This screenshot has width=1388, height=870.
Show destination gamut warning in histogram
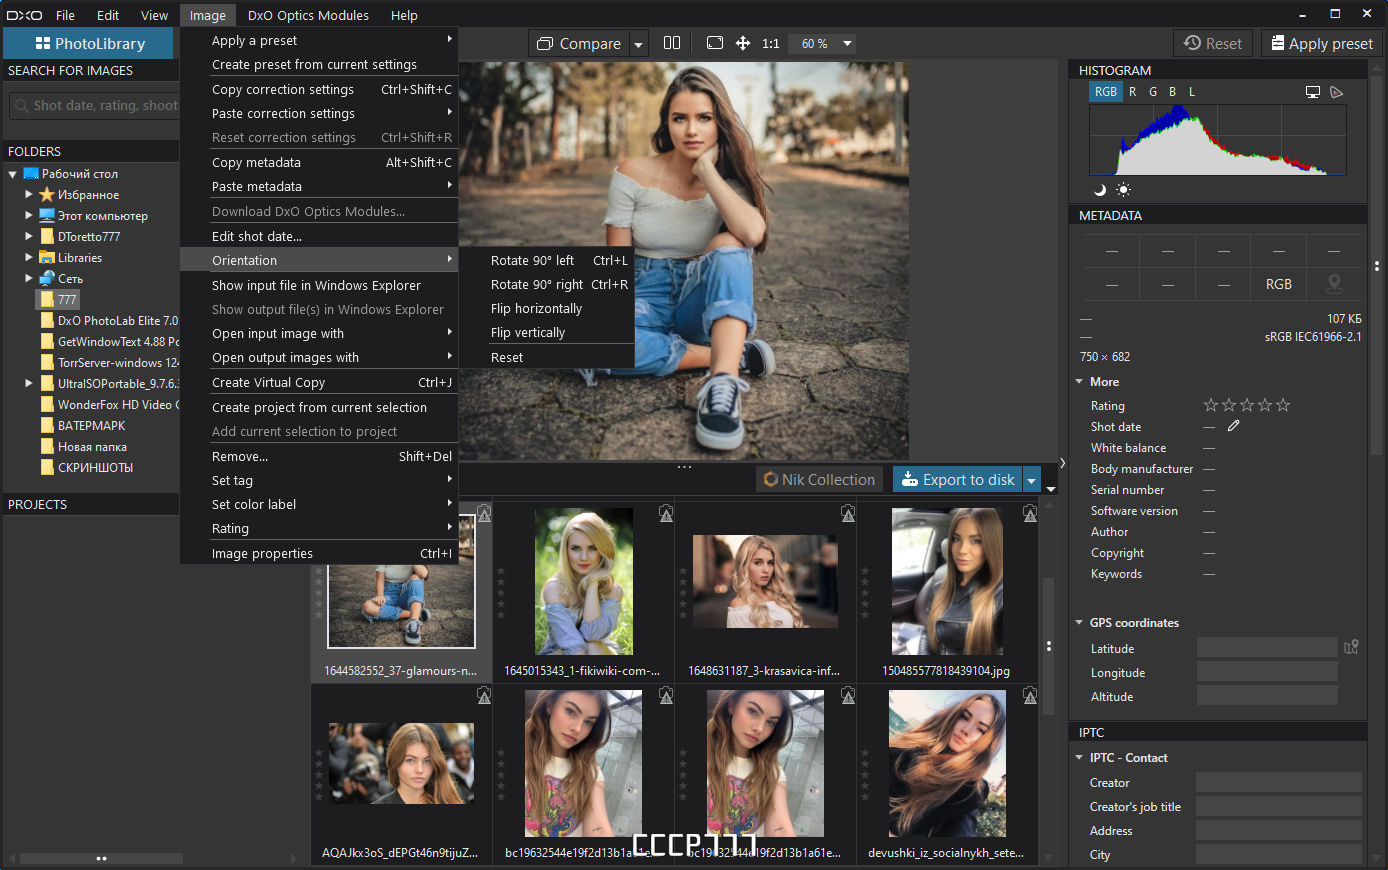pos(1337,92)
